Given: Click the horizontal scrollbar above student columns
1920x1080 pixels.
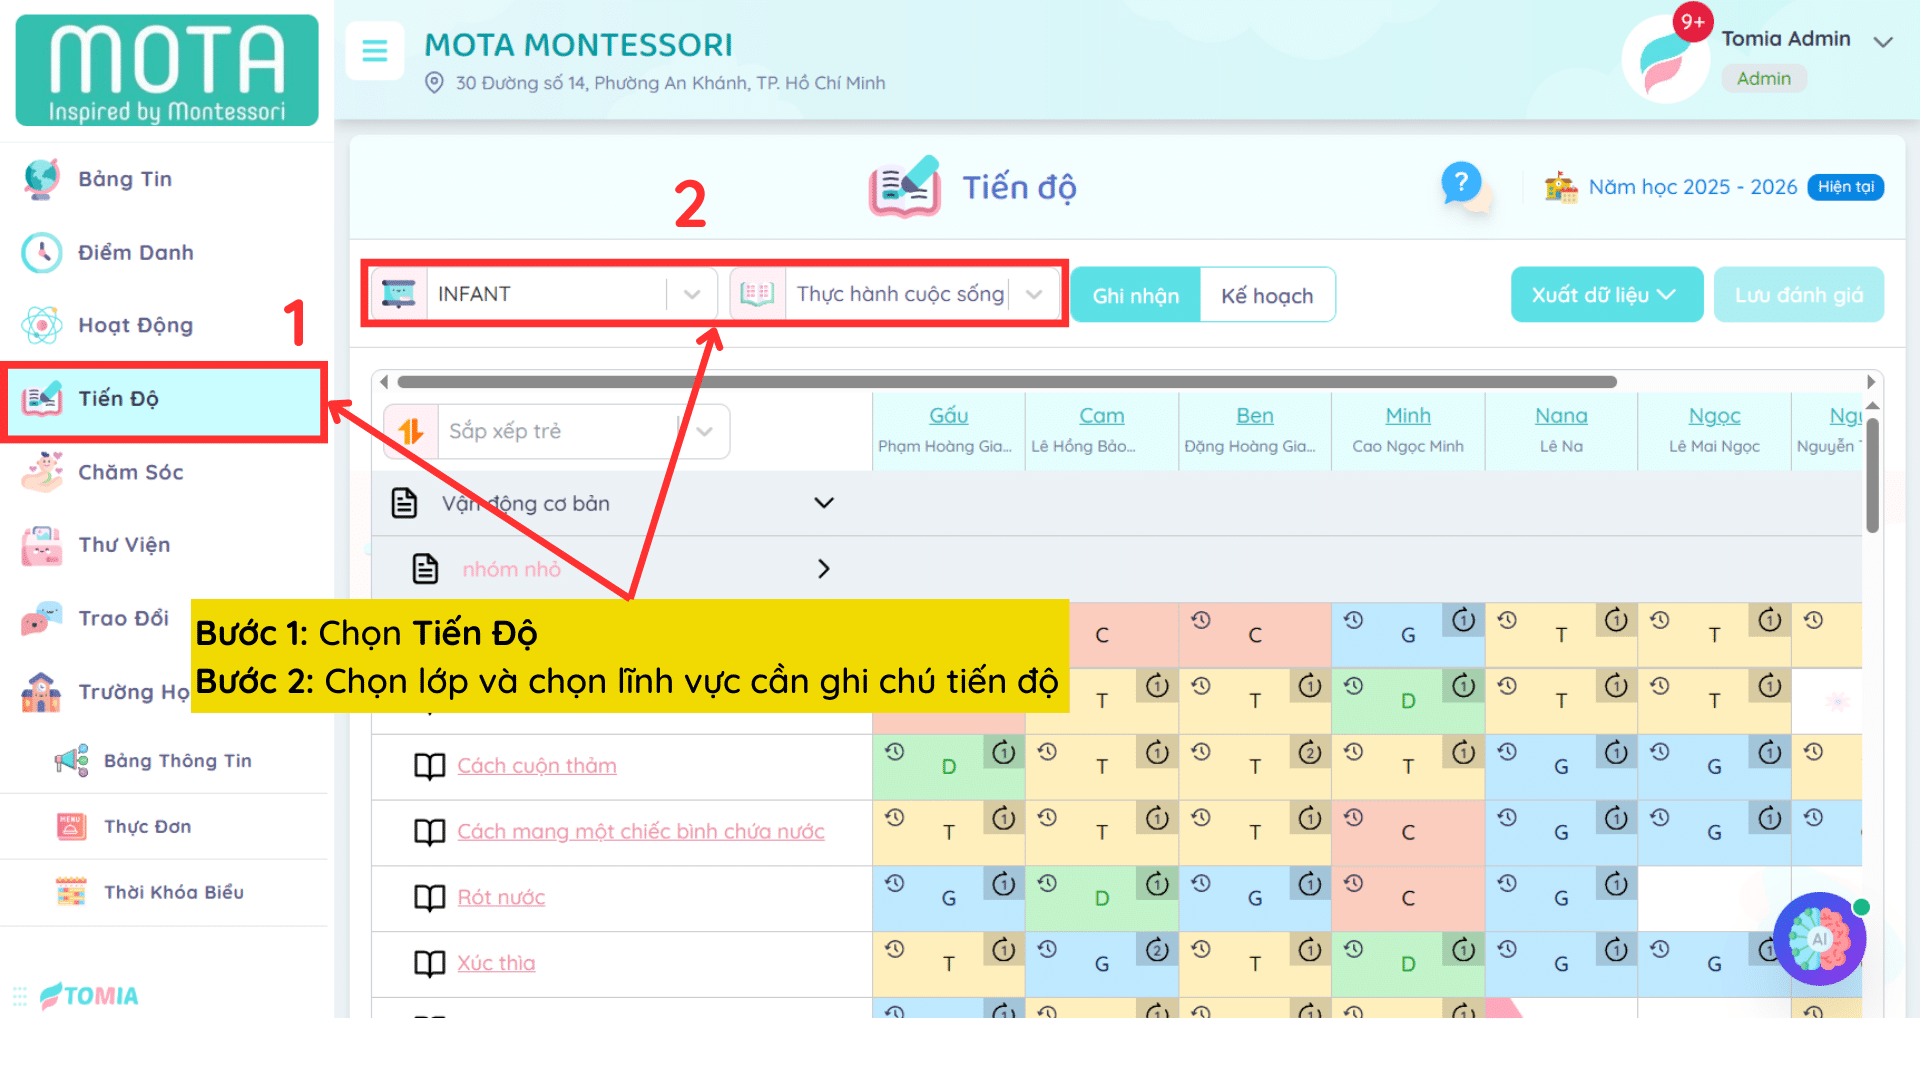Looking at the screenshot, I should (1006, 382).
